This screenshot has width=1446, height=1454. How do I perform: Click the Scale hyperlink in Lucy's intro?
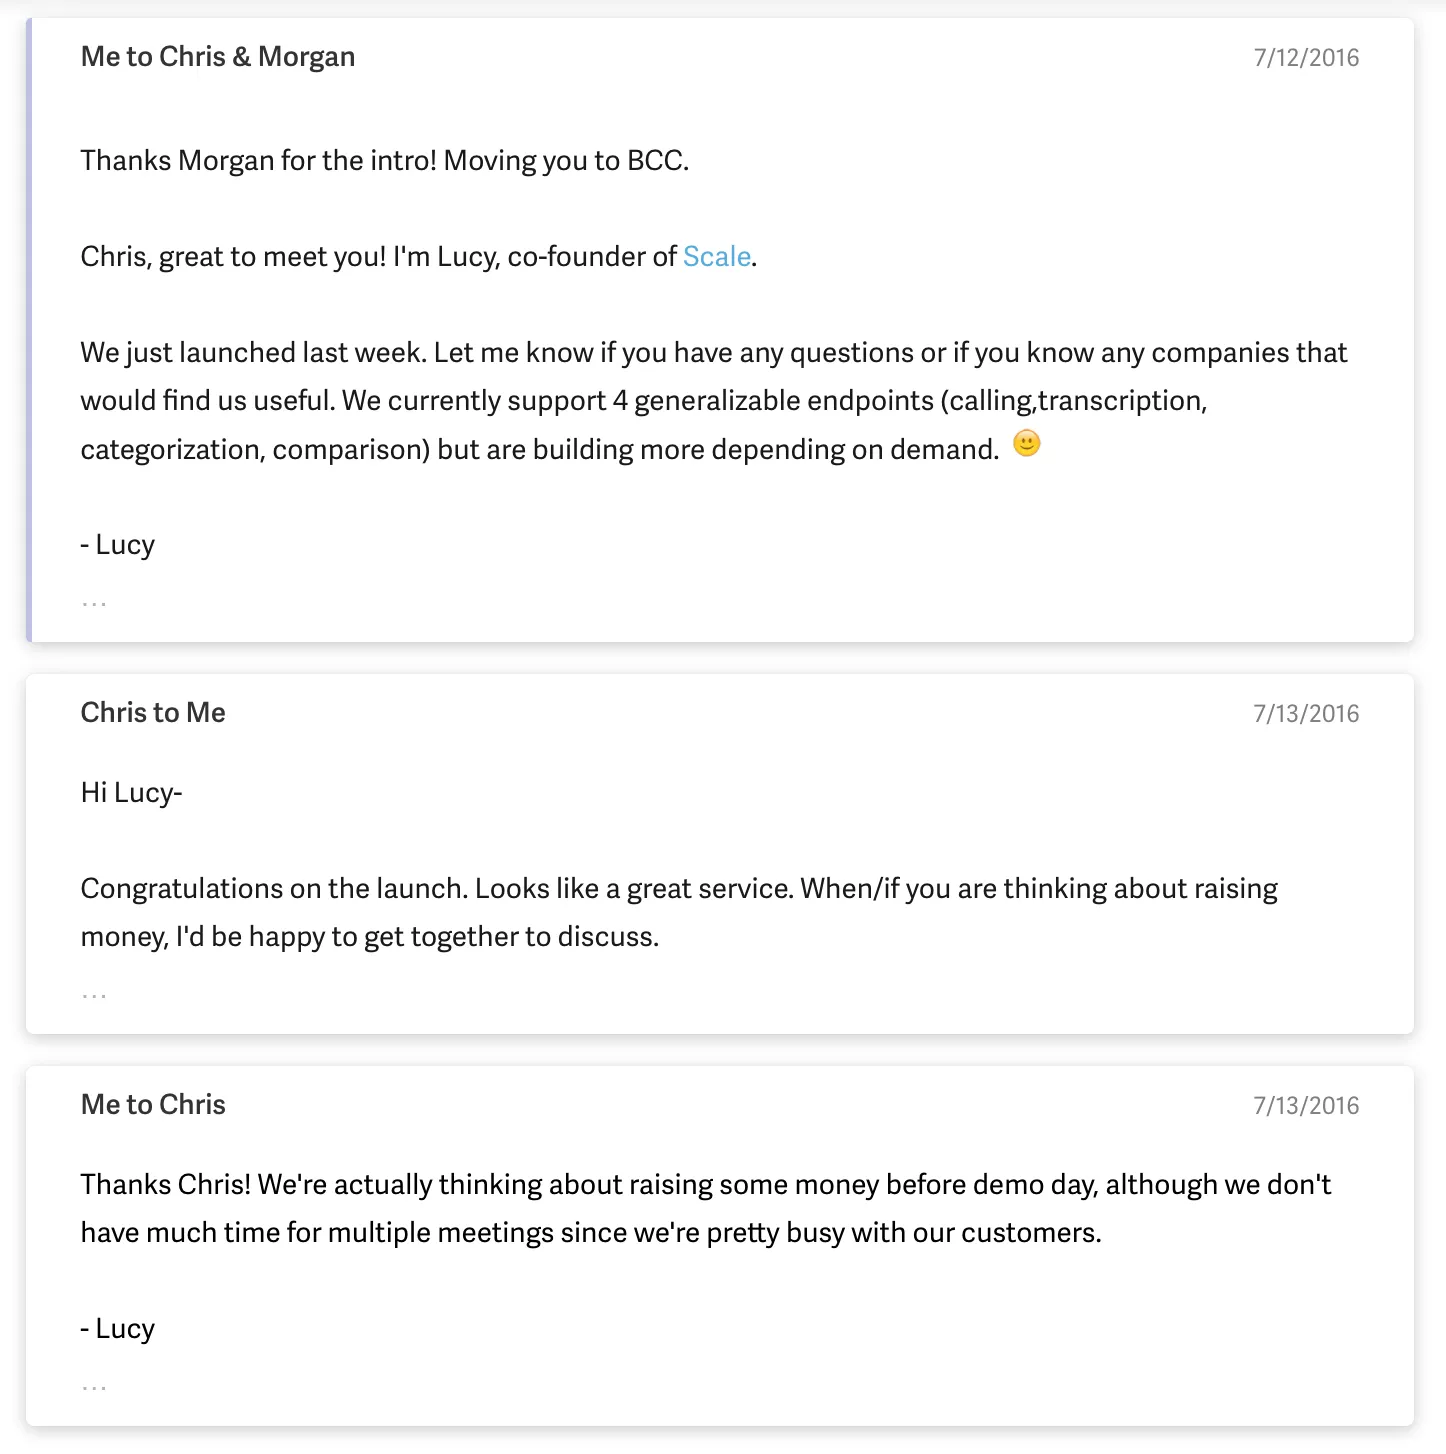(x=716, y=257)
